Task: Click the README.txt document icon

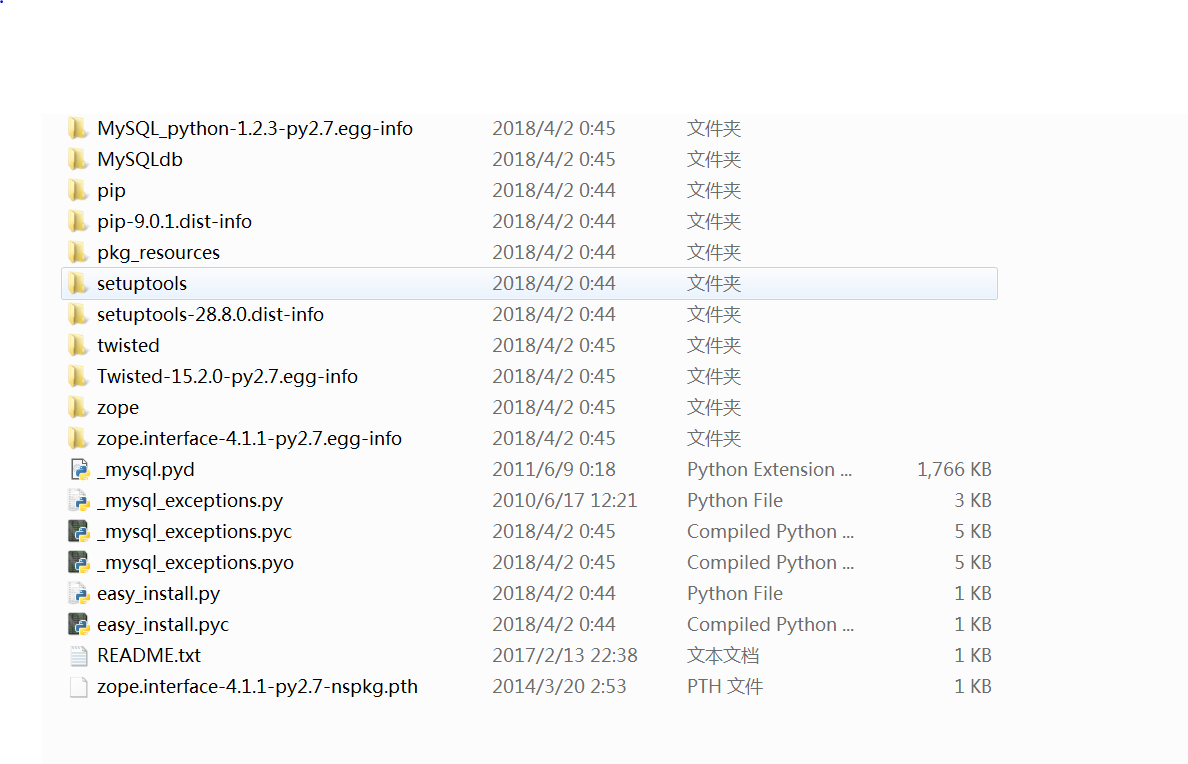Action: tap(79, 656)
